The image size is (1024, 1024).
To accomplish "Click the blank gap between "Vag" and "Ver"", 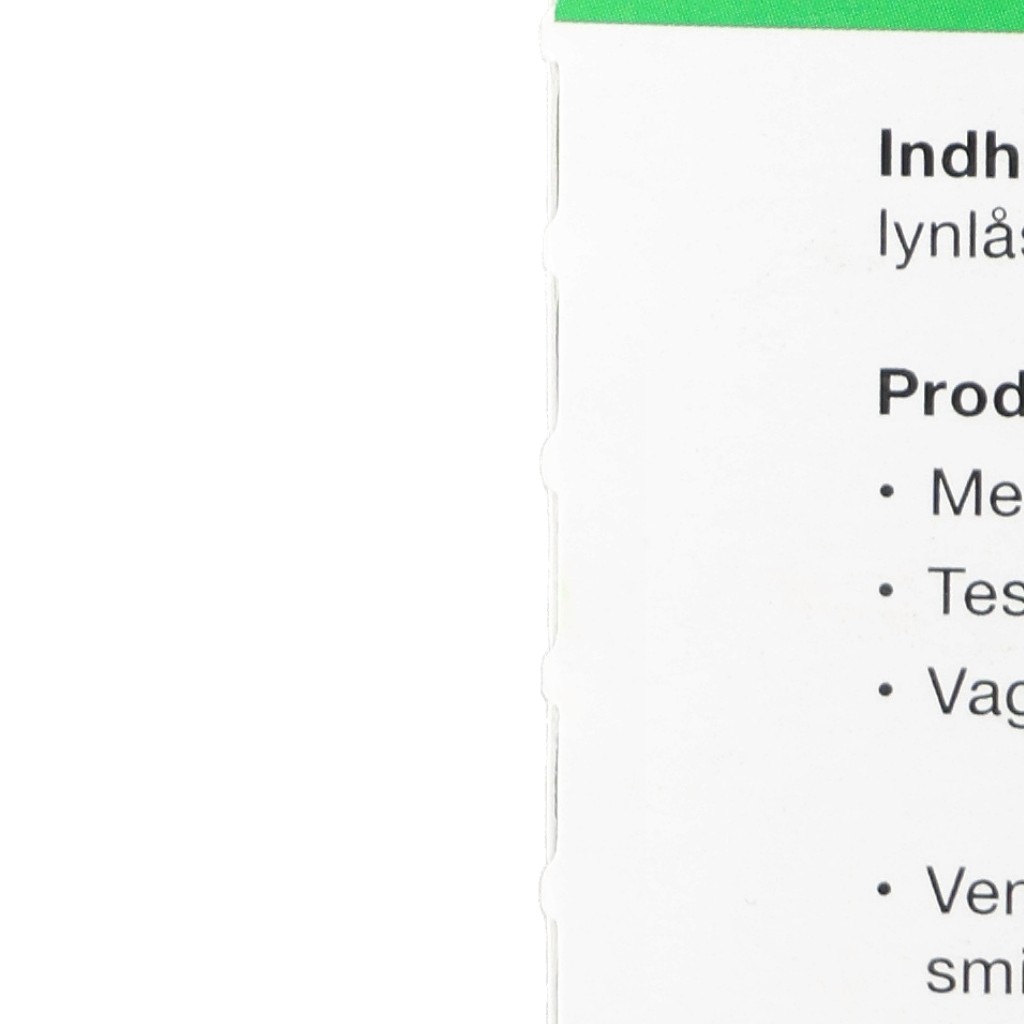I will tap(950, 790).
